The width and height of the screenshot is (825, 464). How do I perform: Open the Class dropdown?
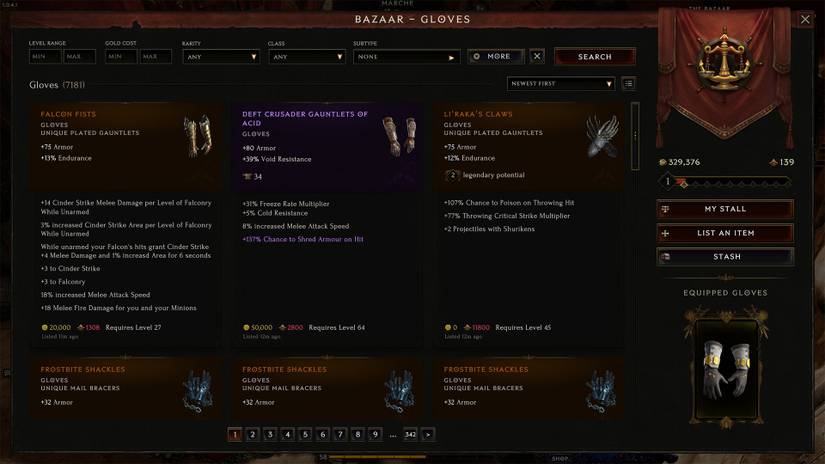point(307,56)
